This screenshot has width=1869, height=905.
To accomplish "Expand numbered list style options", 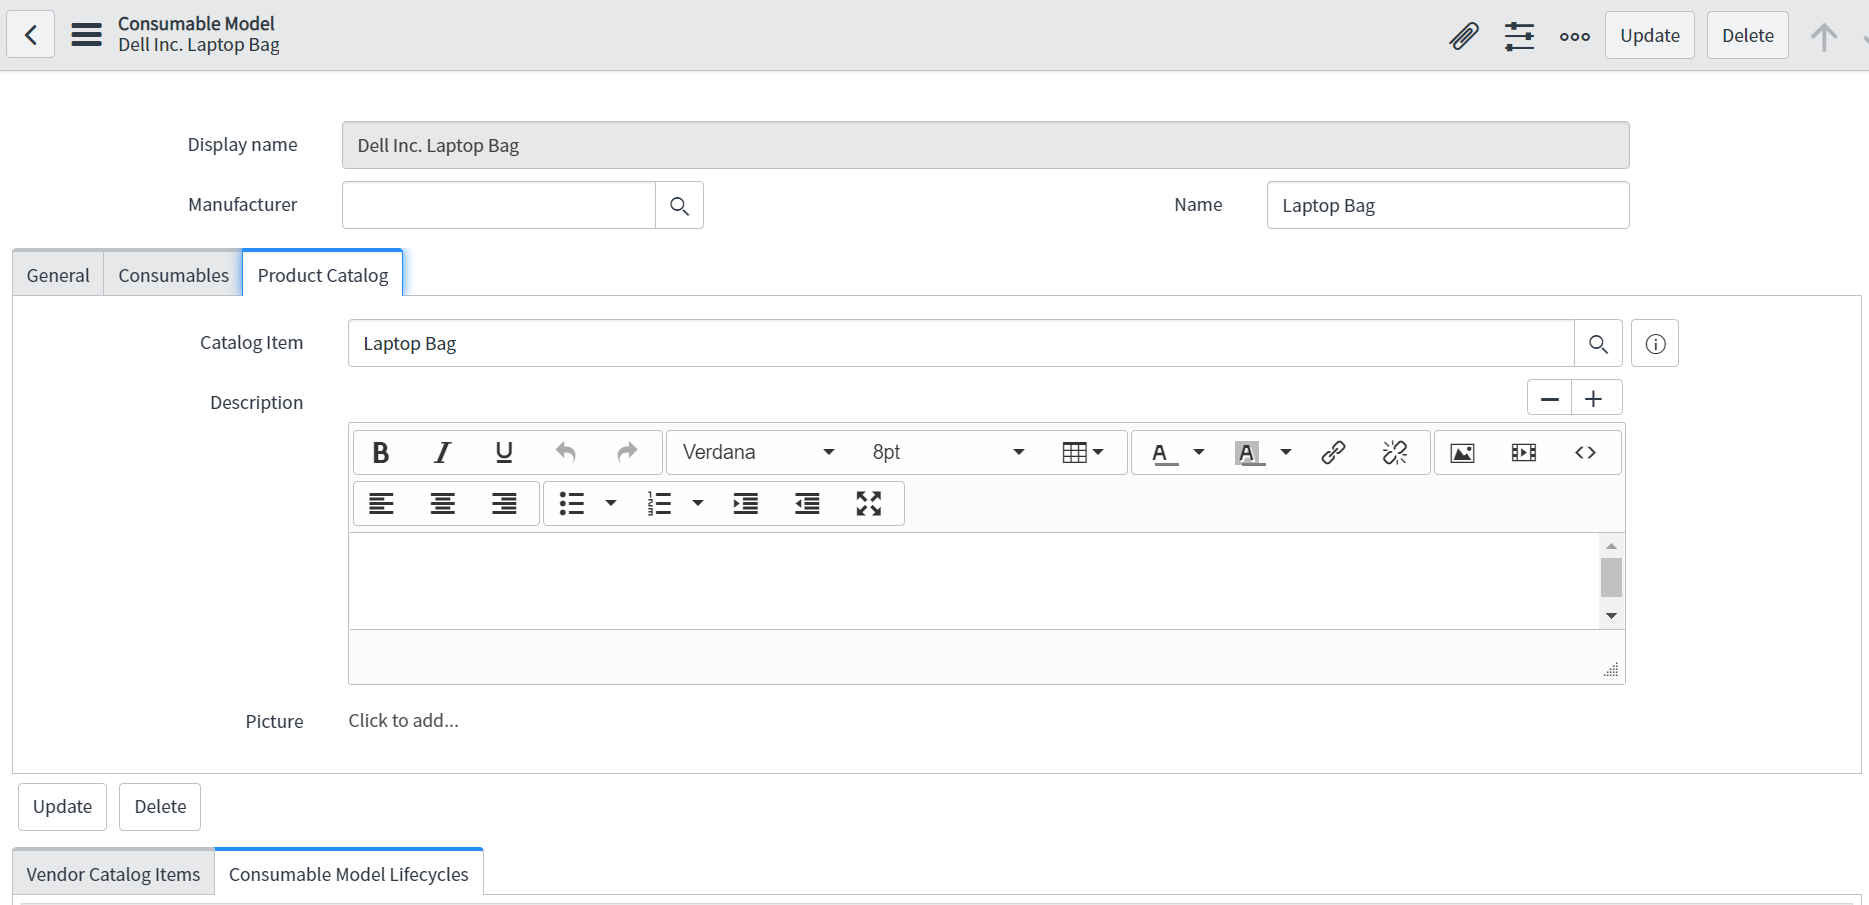I will click(x=698, y=503).
